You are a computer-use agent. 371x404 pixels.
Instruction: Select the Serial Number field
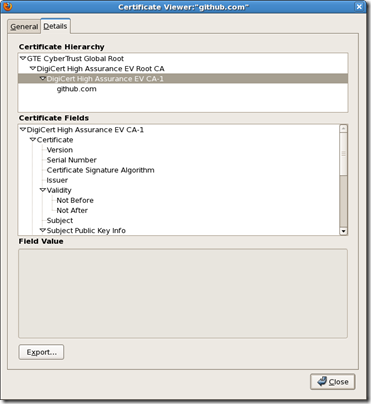pos(72,160)
